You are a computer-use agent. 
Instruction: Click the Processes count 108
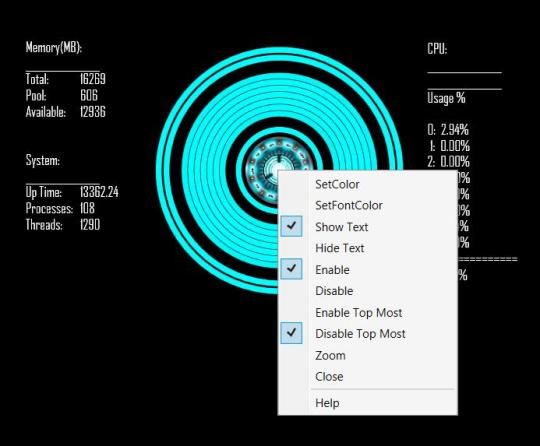[87, 208]
